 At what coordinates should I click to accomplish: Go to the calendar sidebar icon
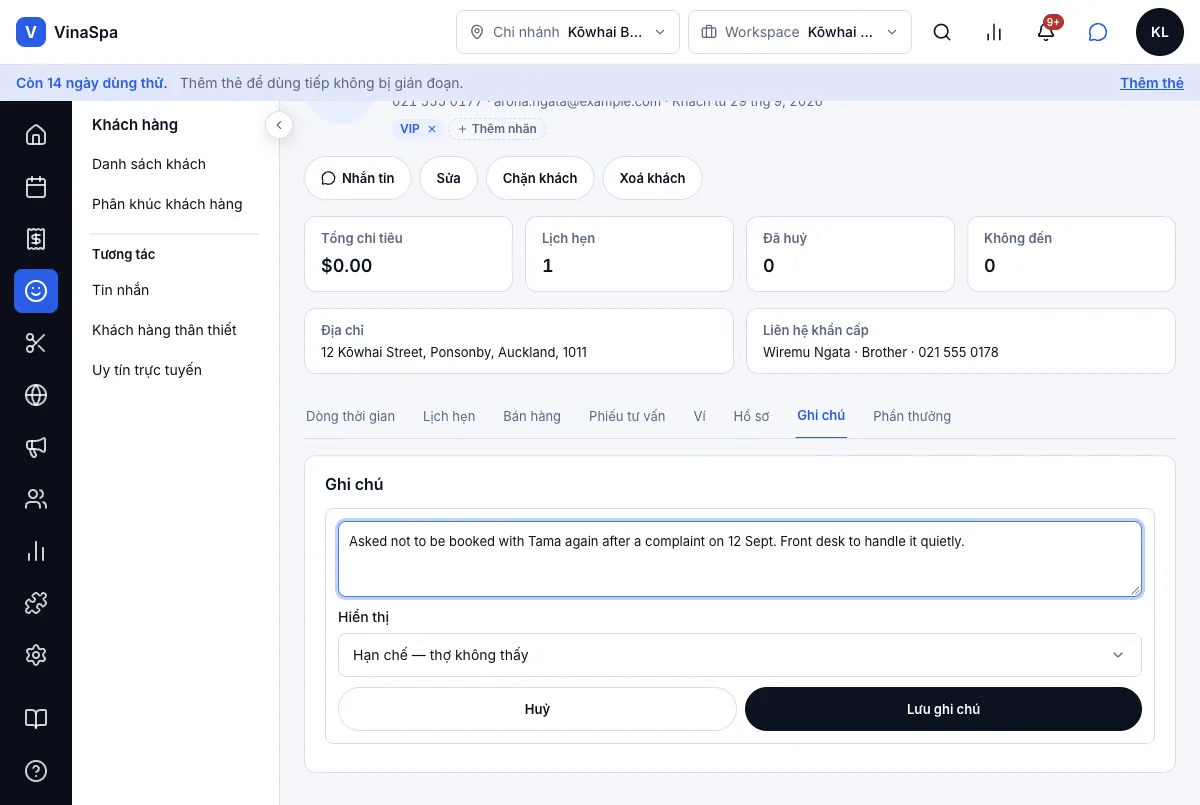36,187
